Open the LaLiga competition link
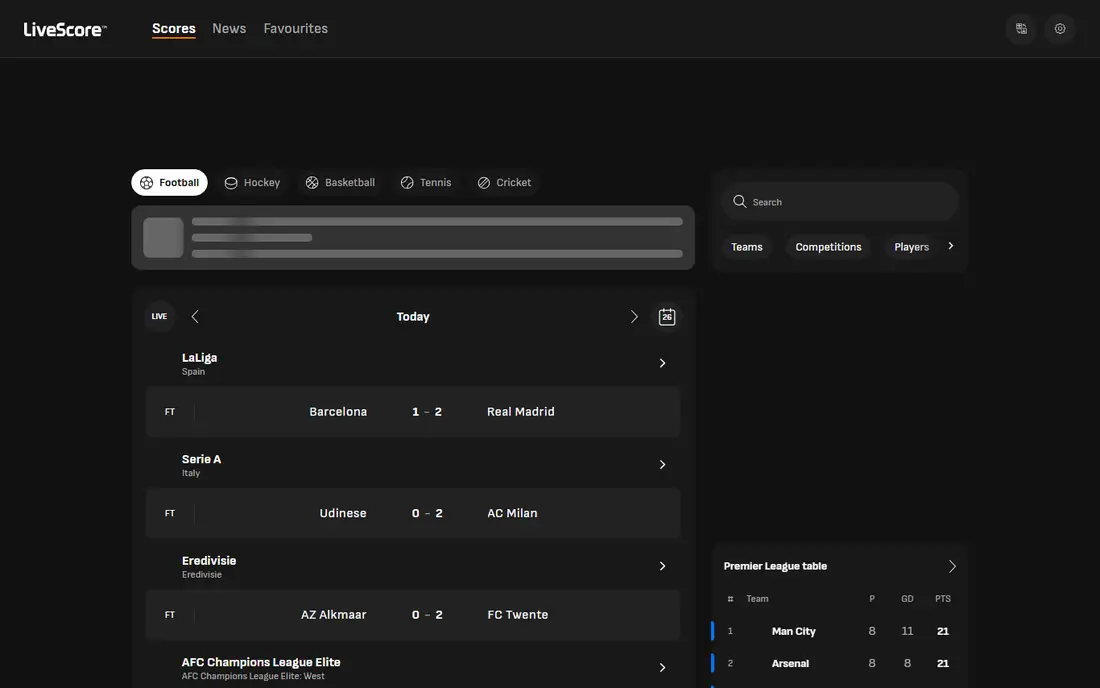1100x688 pixels. 199,358
